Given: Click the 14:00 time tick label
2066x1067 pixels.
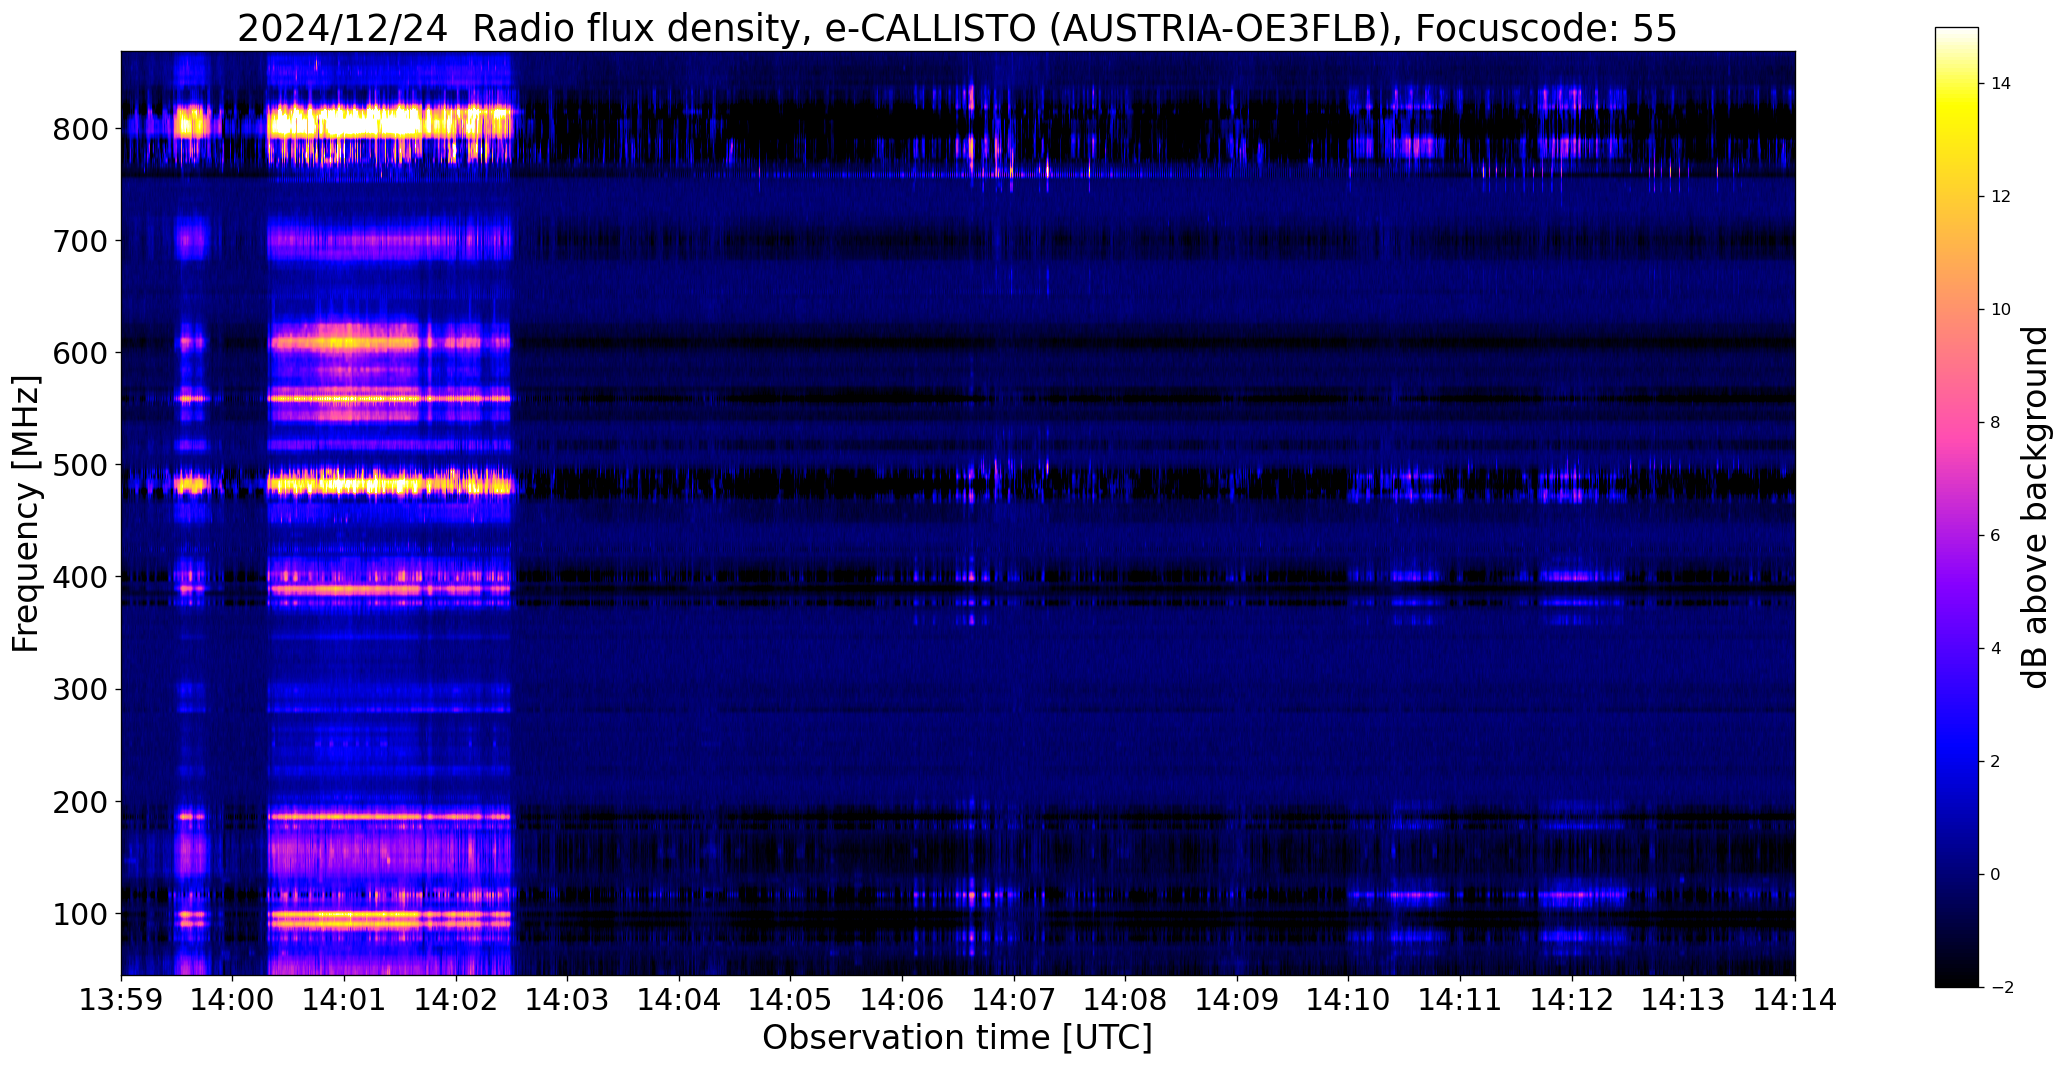Looking at the screenshot, I should click(233, 1000).
